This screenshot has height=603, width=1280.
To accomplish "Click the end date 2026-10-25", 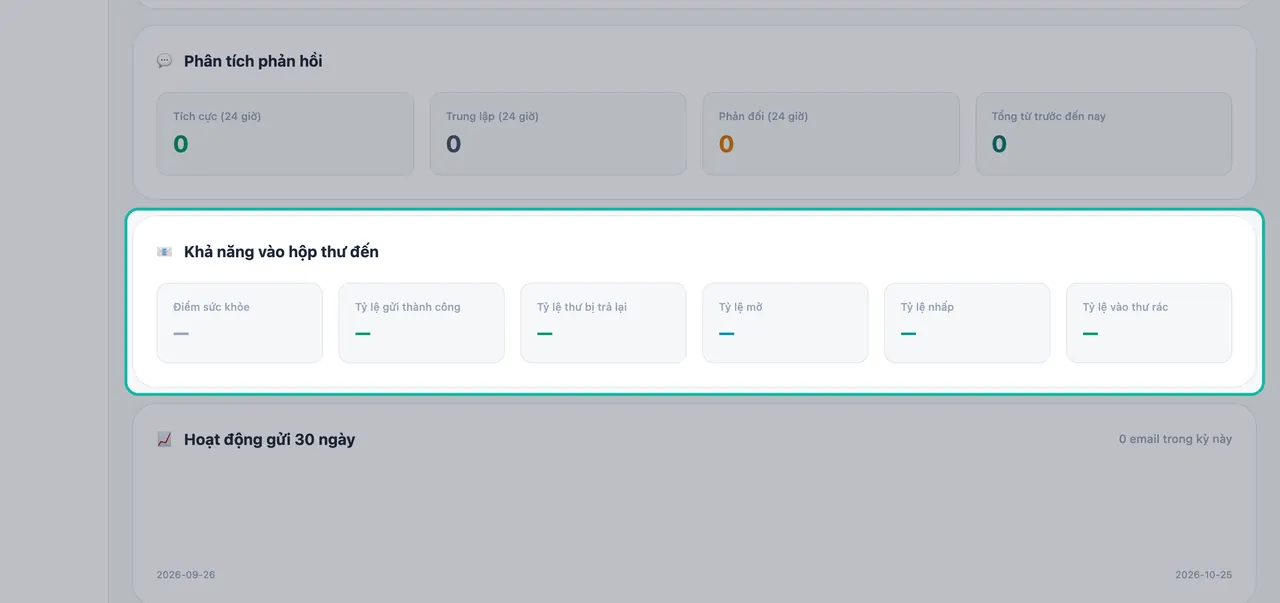I will pos(1204,575).
